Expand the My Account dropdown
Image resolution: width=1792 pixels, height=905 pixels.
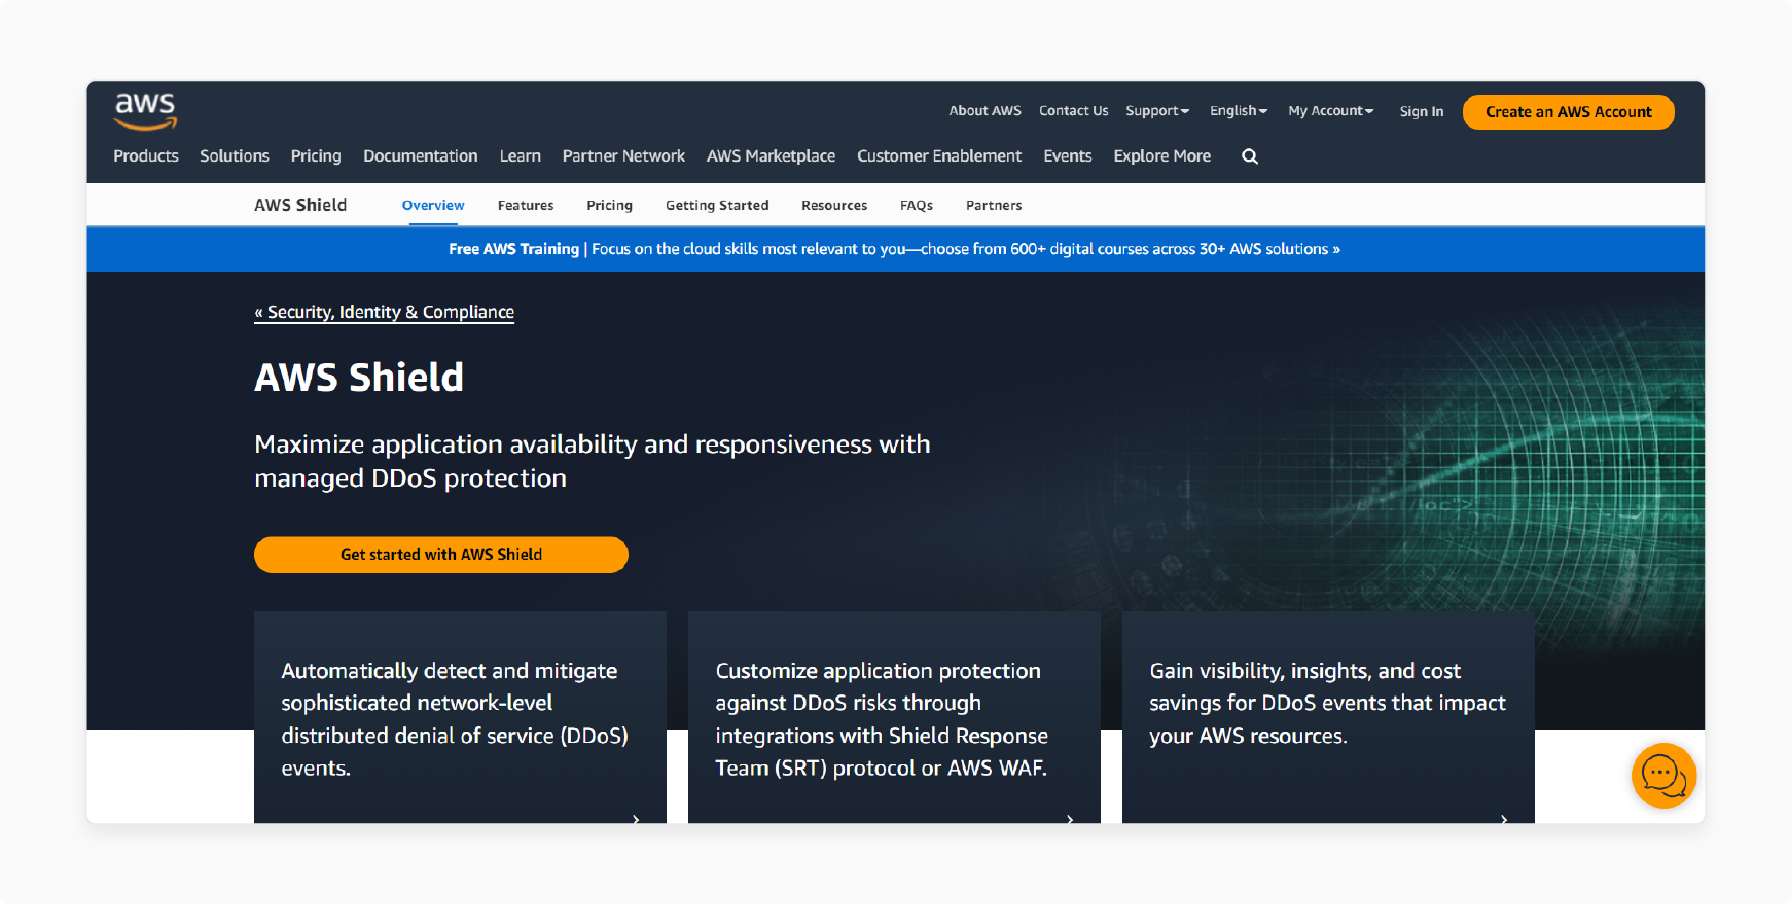pos(1330,111)
